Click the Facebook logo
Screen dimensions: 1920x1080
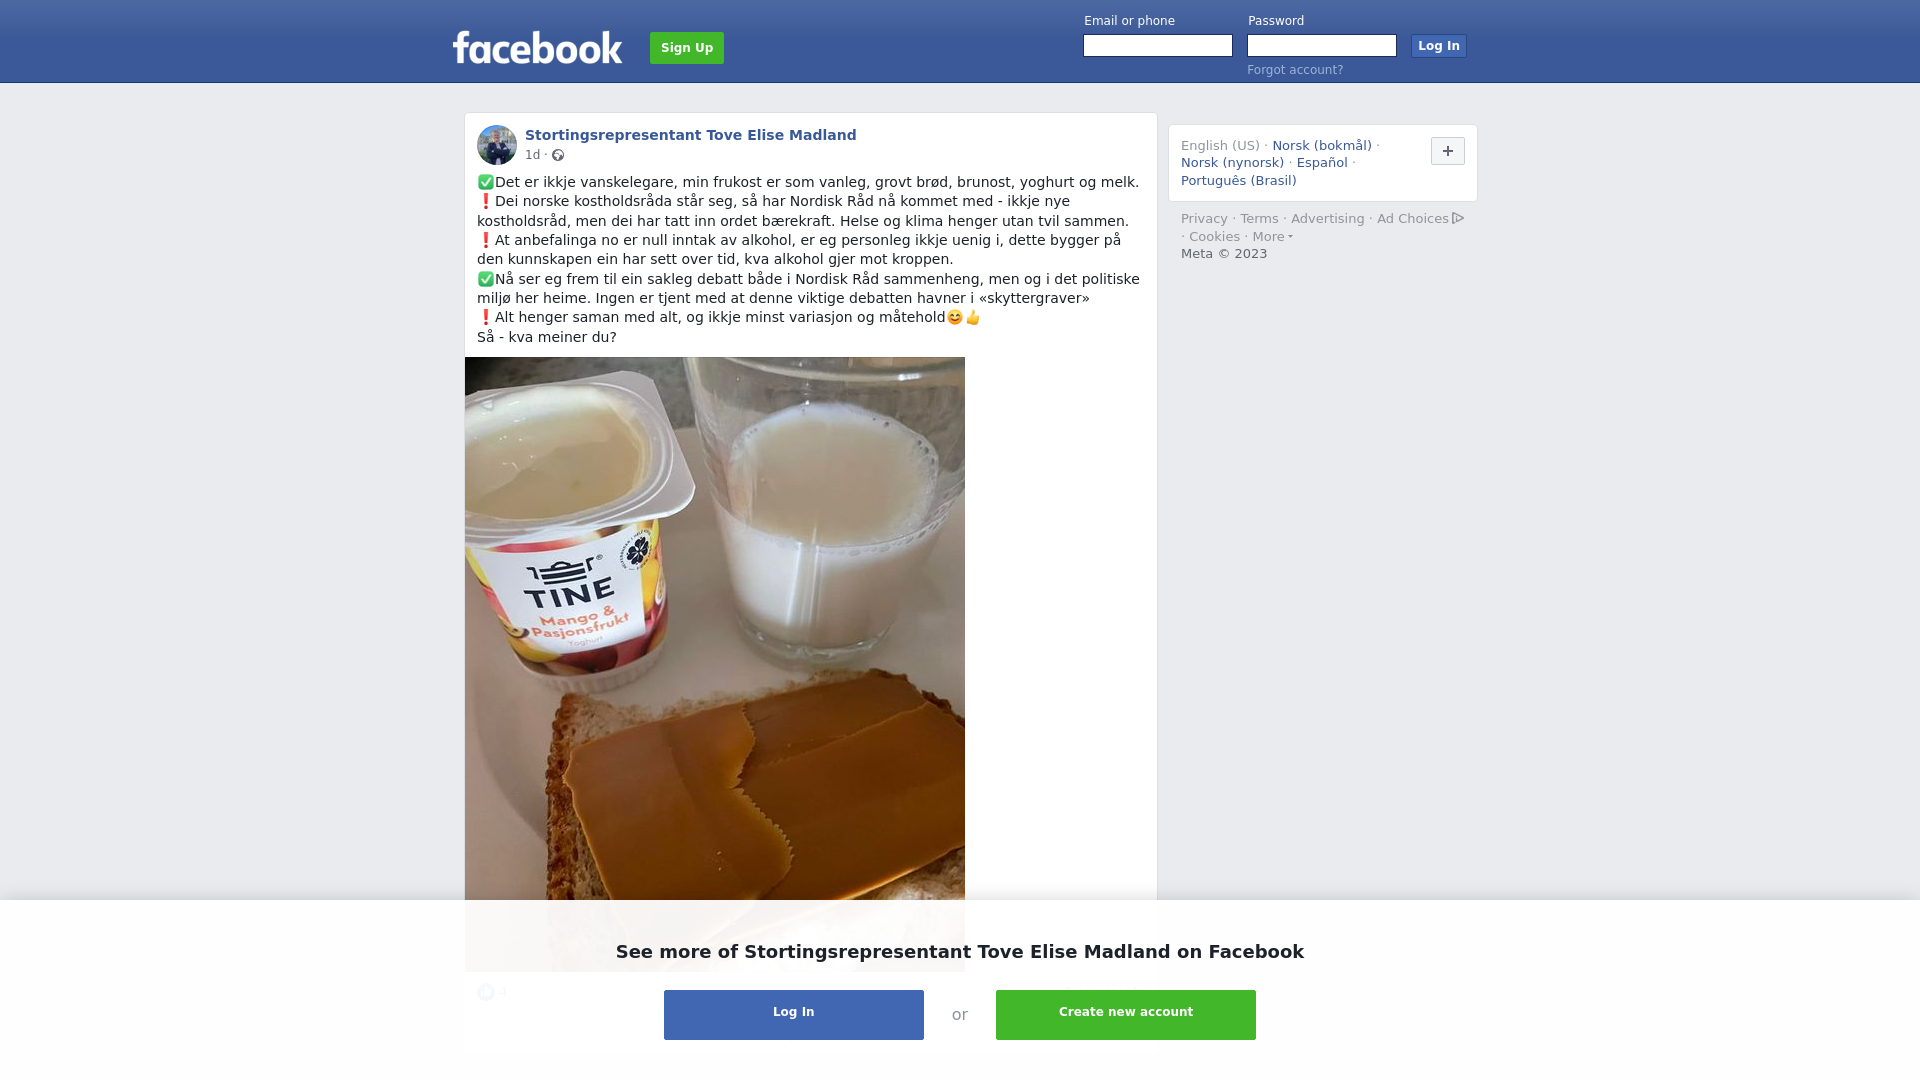[x=537, y=48]
